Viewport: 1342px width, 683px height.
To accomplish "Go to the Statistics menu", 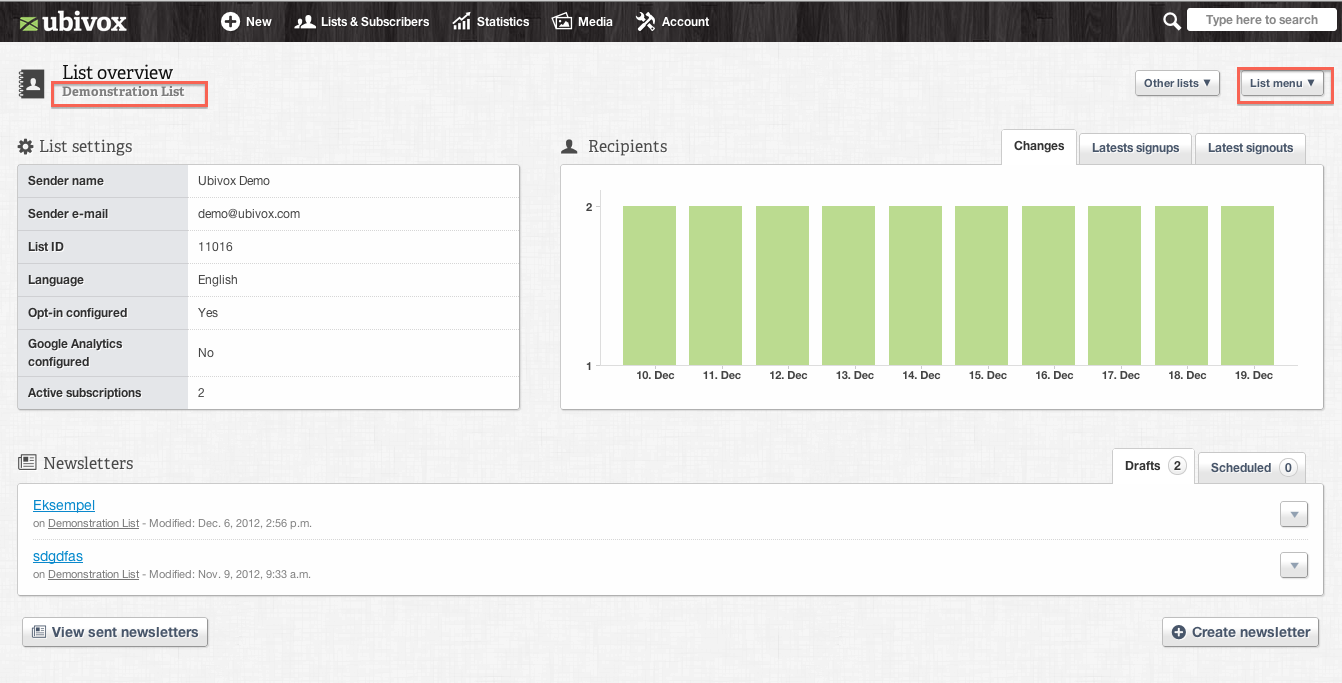I will (490, 21).
